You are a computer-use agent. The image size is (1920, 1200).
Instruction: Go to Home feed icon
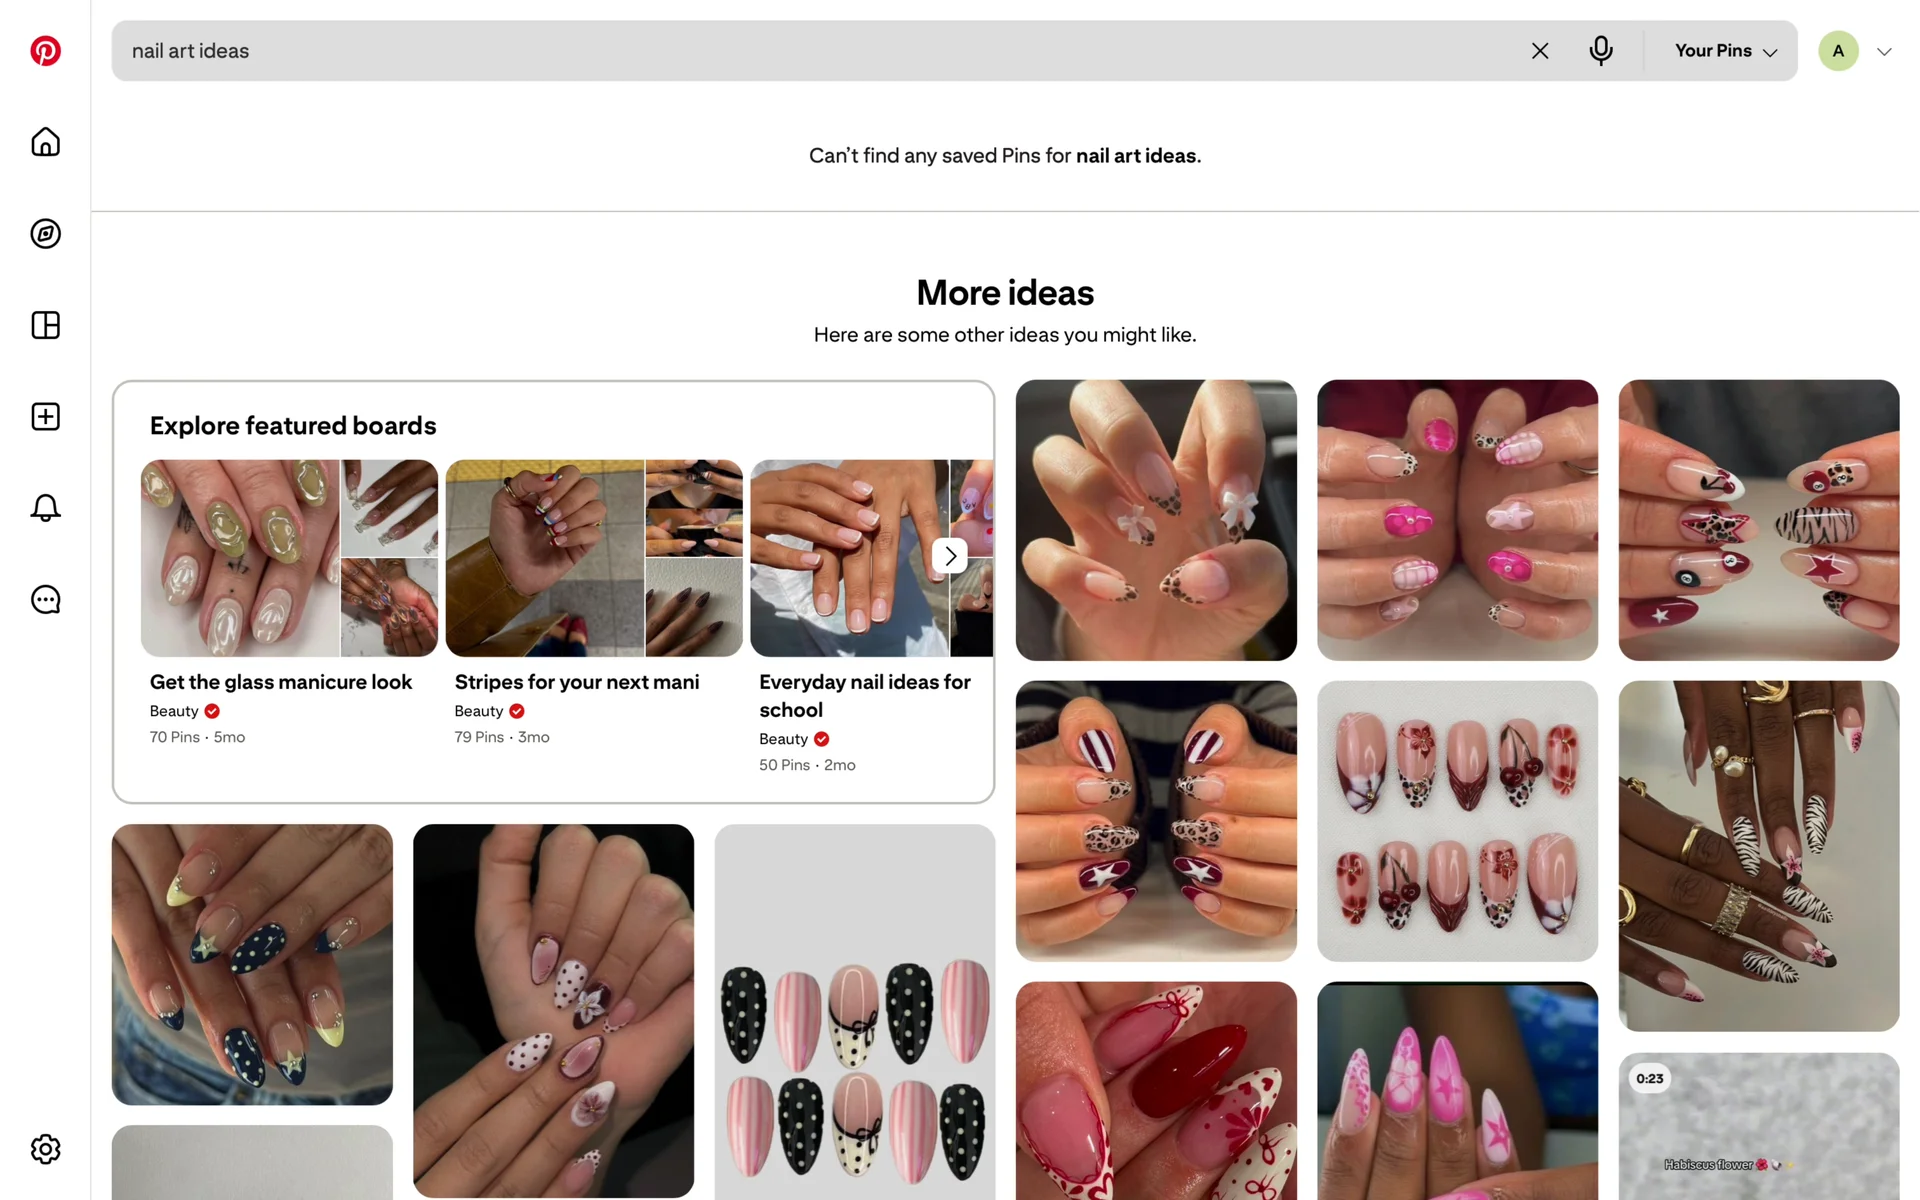click(45, 142)
